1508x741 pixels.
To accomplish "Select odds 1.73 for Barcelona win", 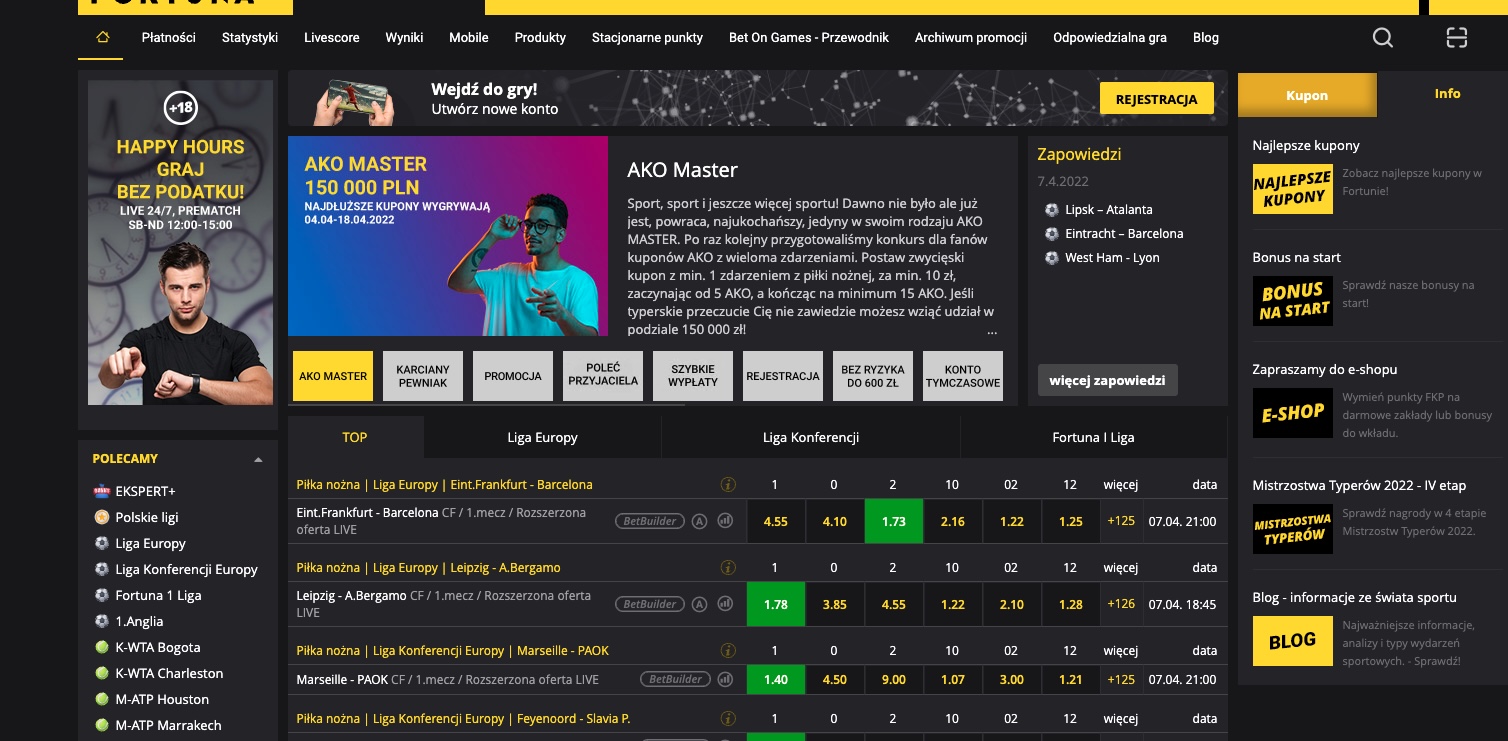I will point(894,522).
